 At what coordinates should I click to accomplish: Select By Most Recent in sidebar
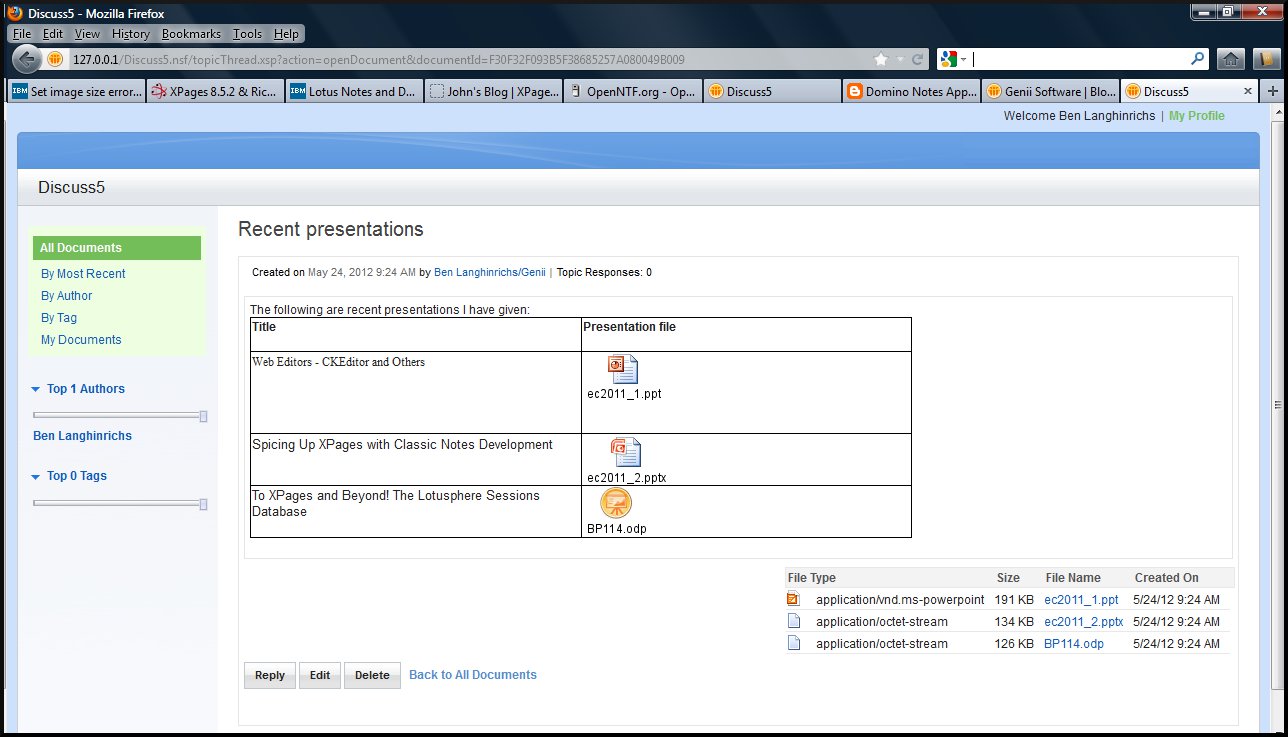coord(83,274)
